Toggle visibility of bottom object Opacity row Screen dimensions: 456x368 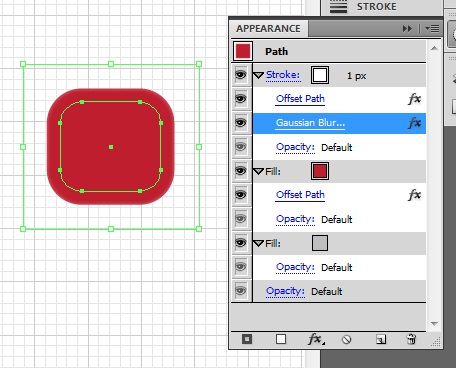241,291
